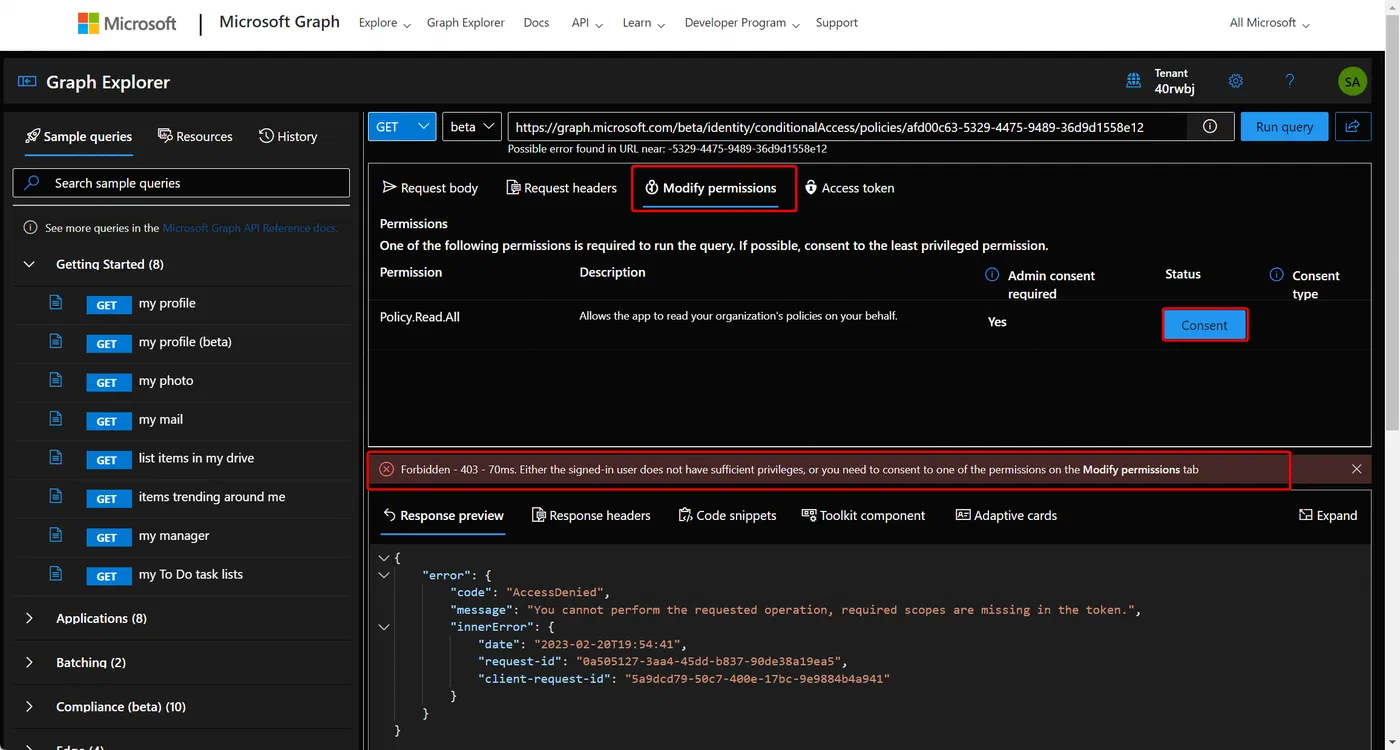Screen dimensions: 1400x750
Task: Click info icon beside Admin consent required
Action: point(992,275)
